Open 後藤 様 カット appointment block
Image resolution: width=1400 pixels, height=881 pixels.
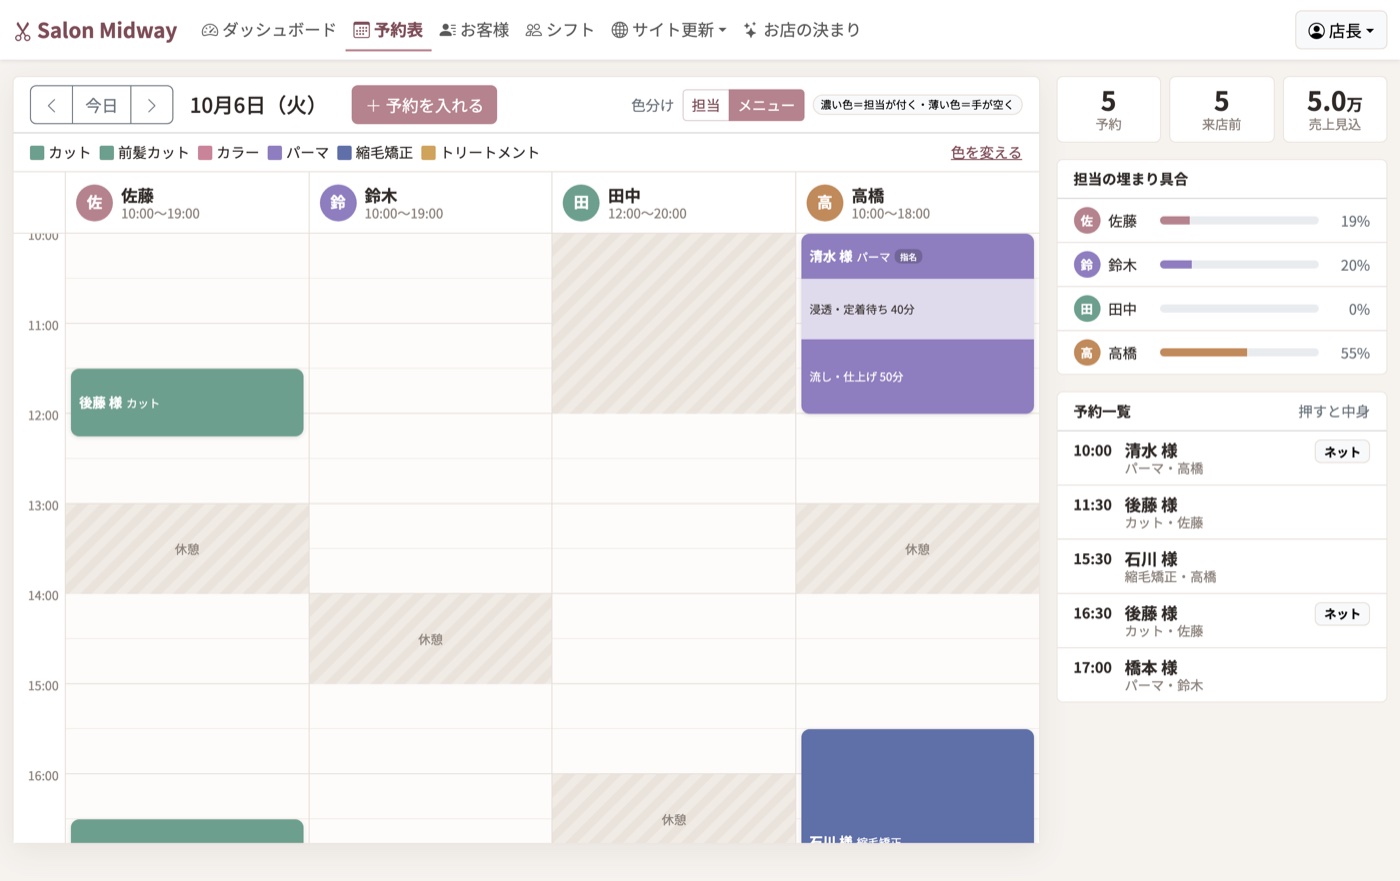click(187, 403)
